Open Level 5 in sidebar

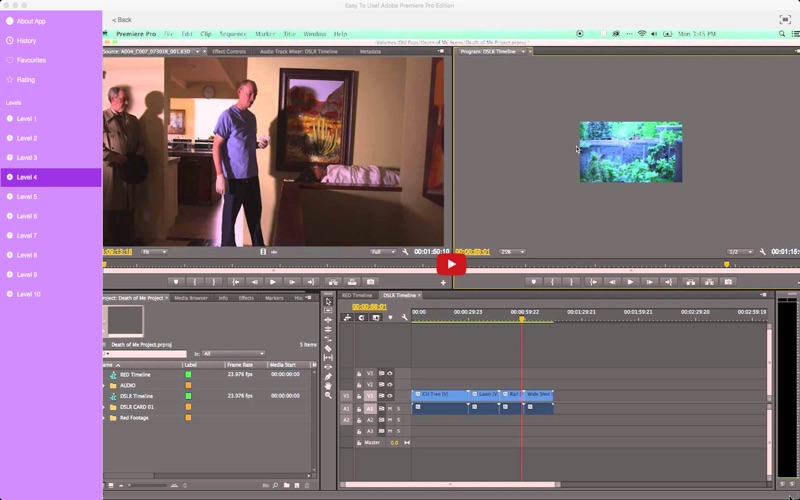click(51, 197)
